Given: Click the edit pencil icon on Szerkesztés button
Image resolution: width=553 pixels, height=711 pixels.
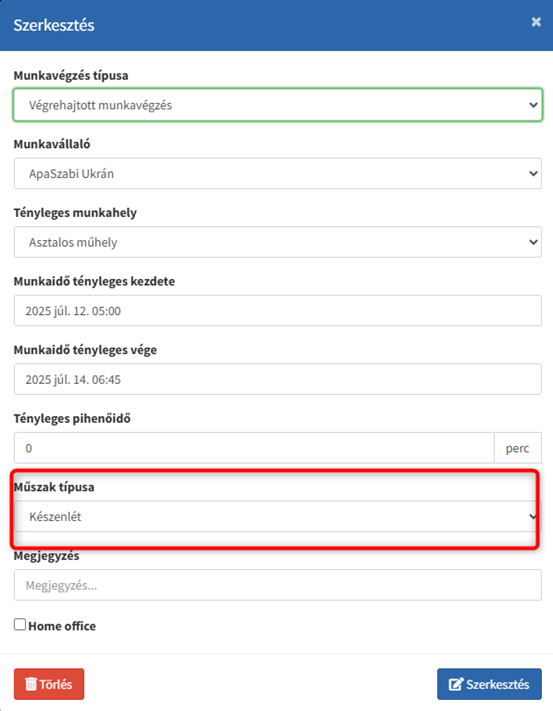Looking at the screenshot, I should (456, 684).
